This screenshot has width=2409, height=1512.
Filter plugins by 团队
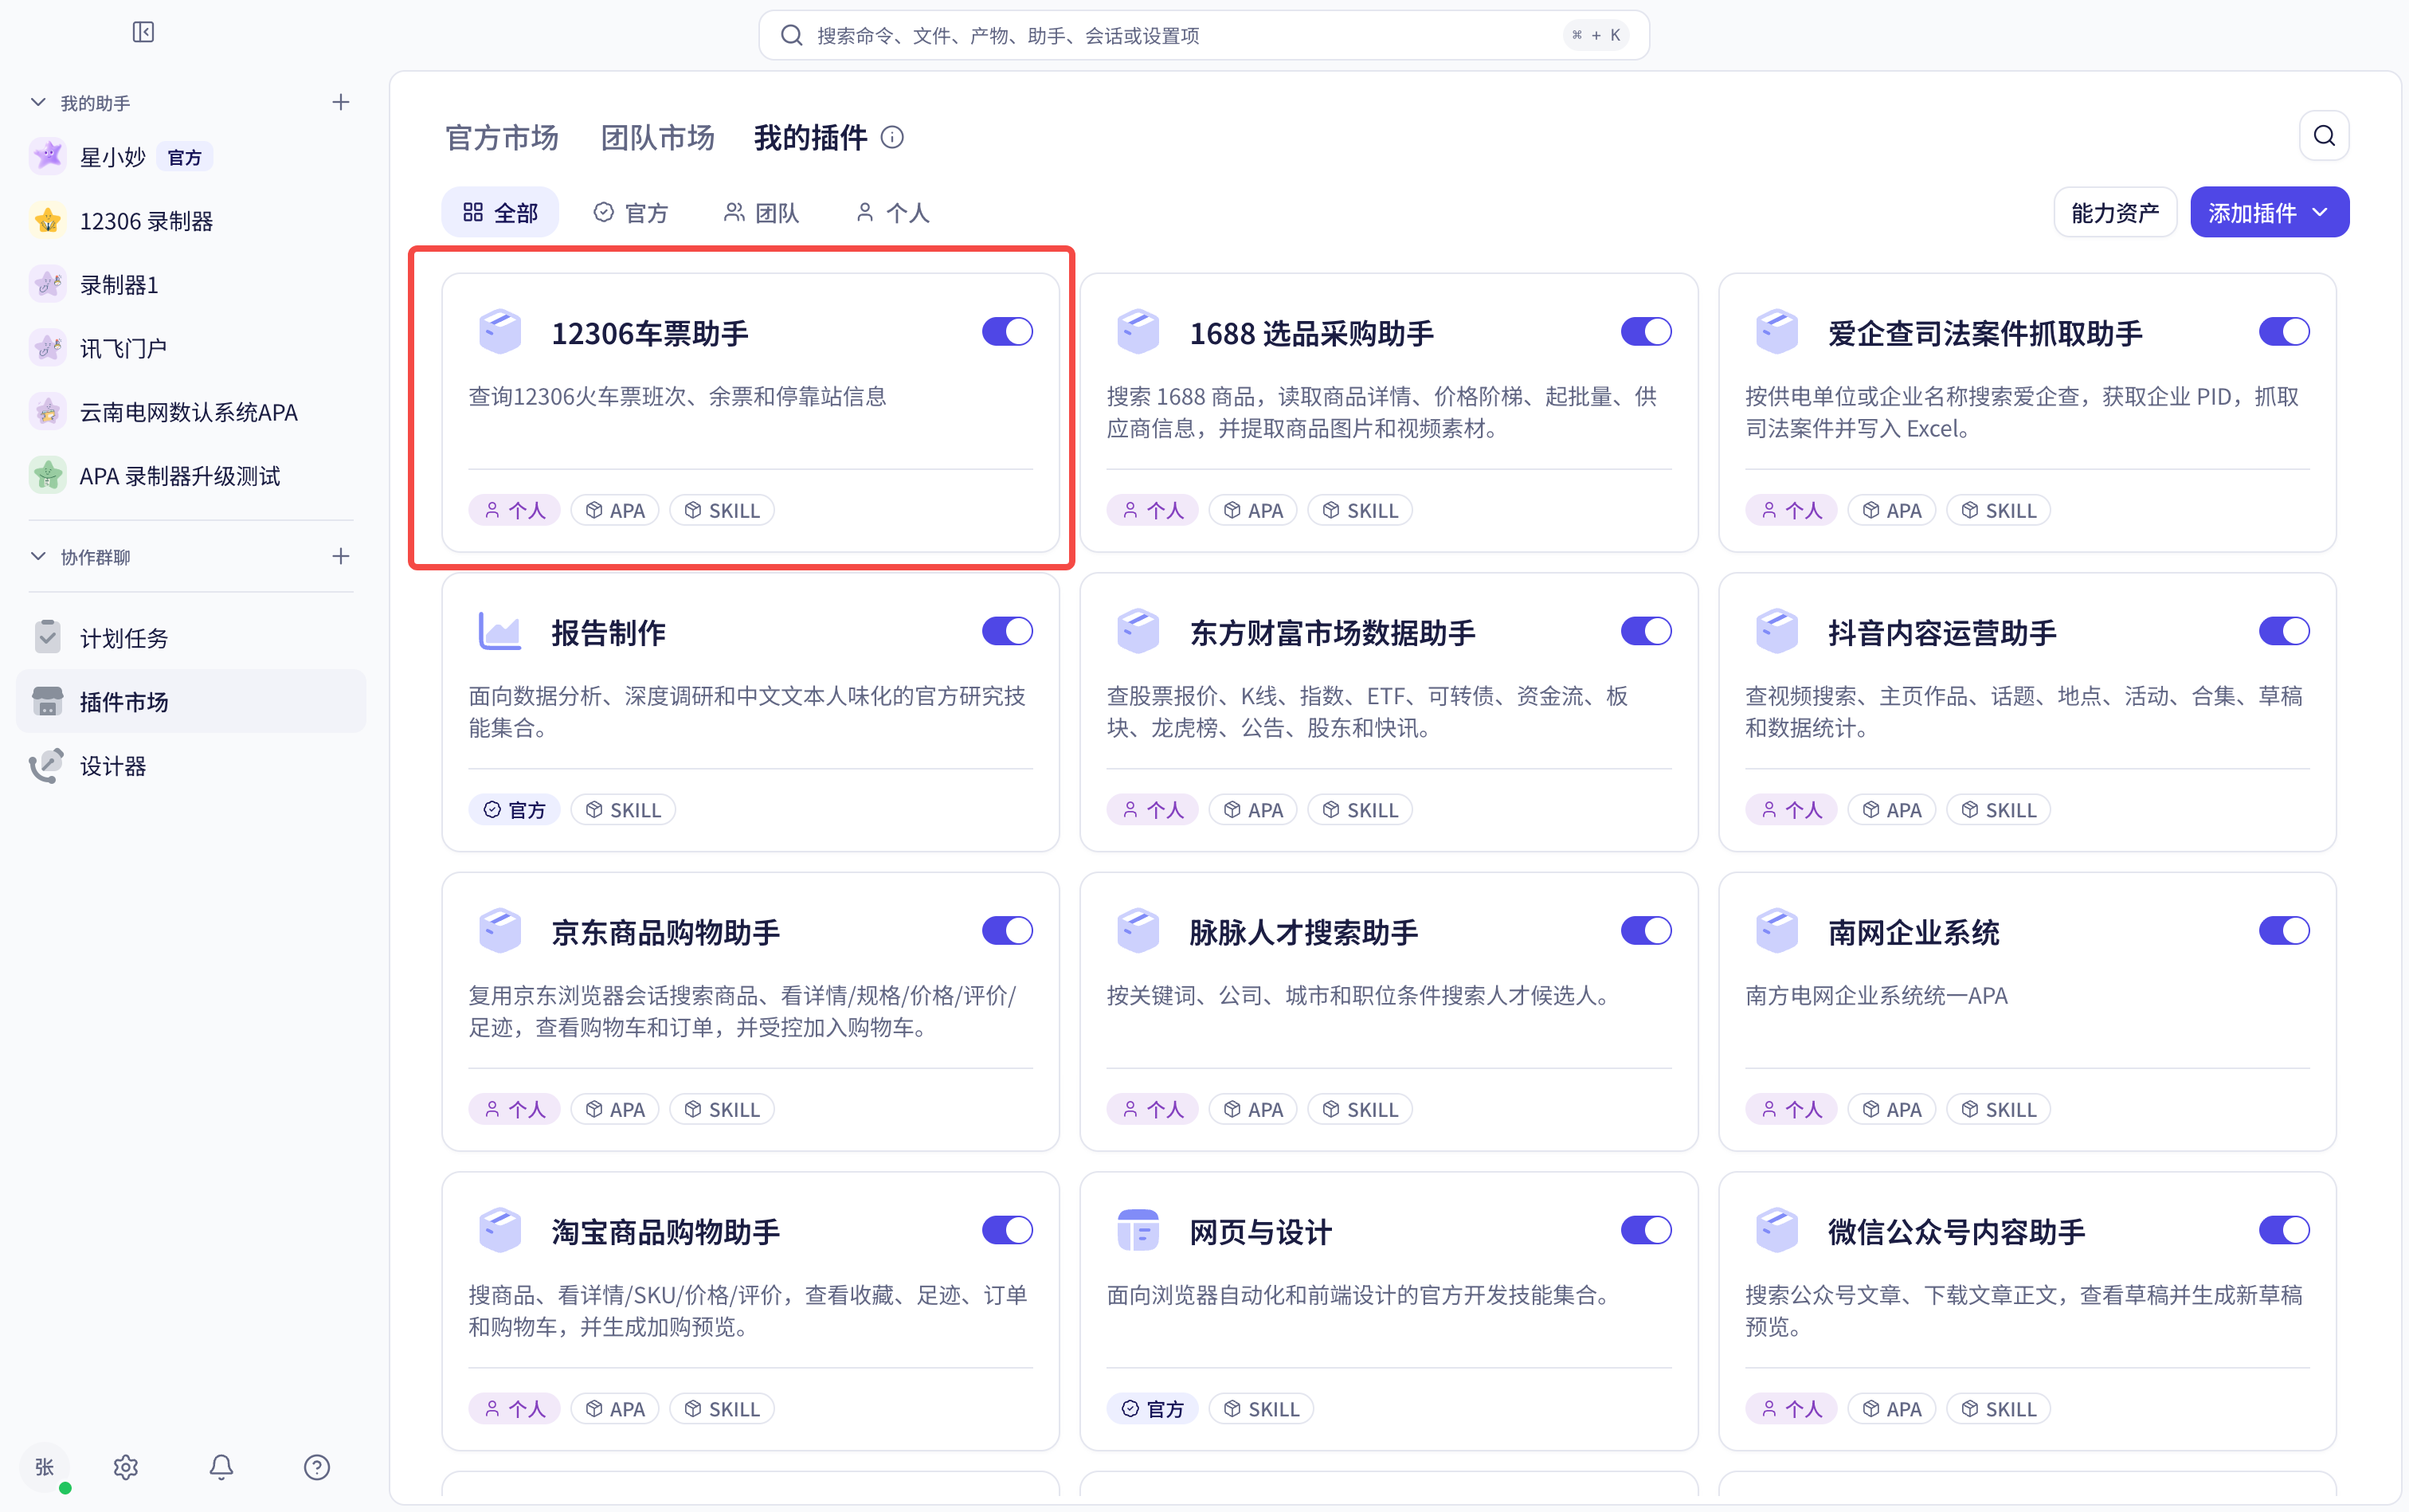(x=762, y=212)
